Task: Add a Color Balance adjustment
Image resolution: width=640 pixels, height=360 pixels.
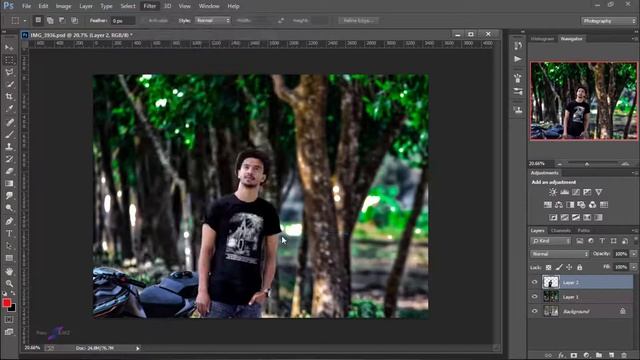Action: (x=559, y=204)
